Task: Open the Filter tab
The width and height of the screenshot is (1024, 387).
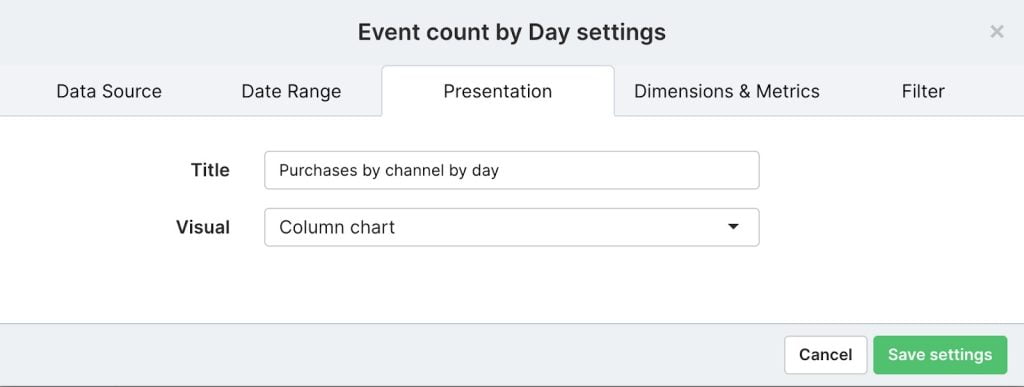Action: (923, 91)
